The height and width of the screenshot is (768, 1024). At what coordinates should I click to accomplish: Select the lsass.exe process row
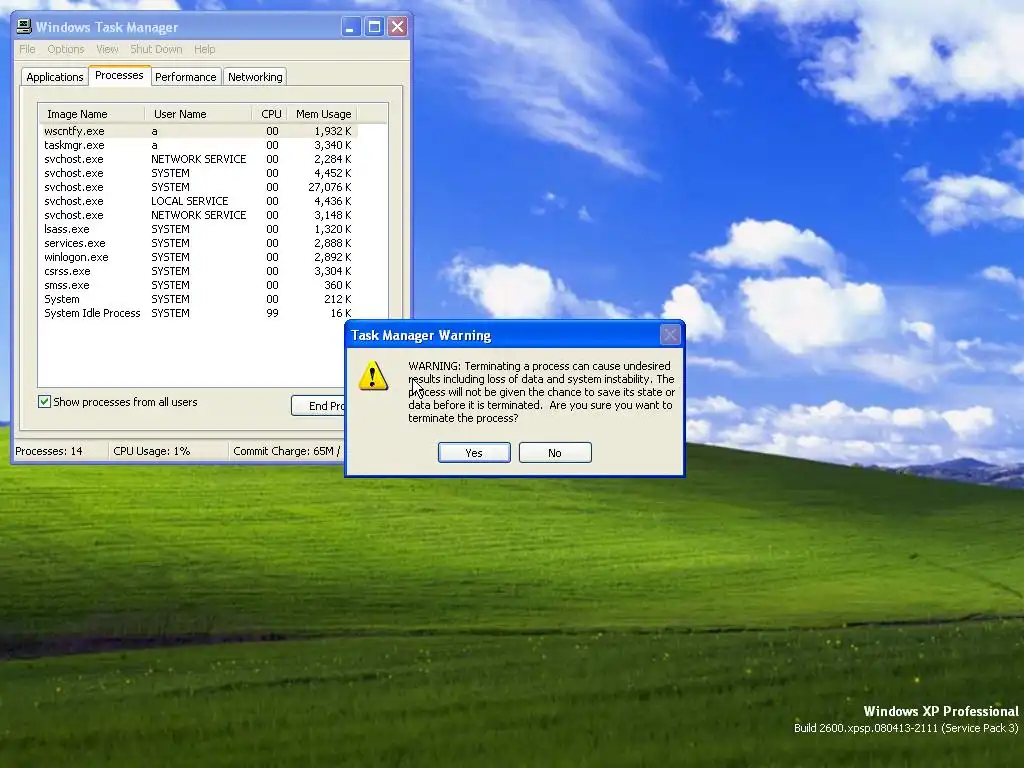(x=198, y=229)
